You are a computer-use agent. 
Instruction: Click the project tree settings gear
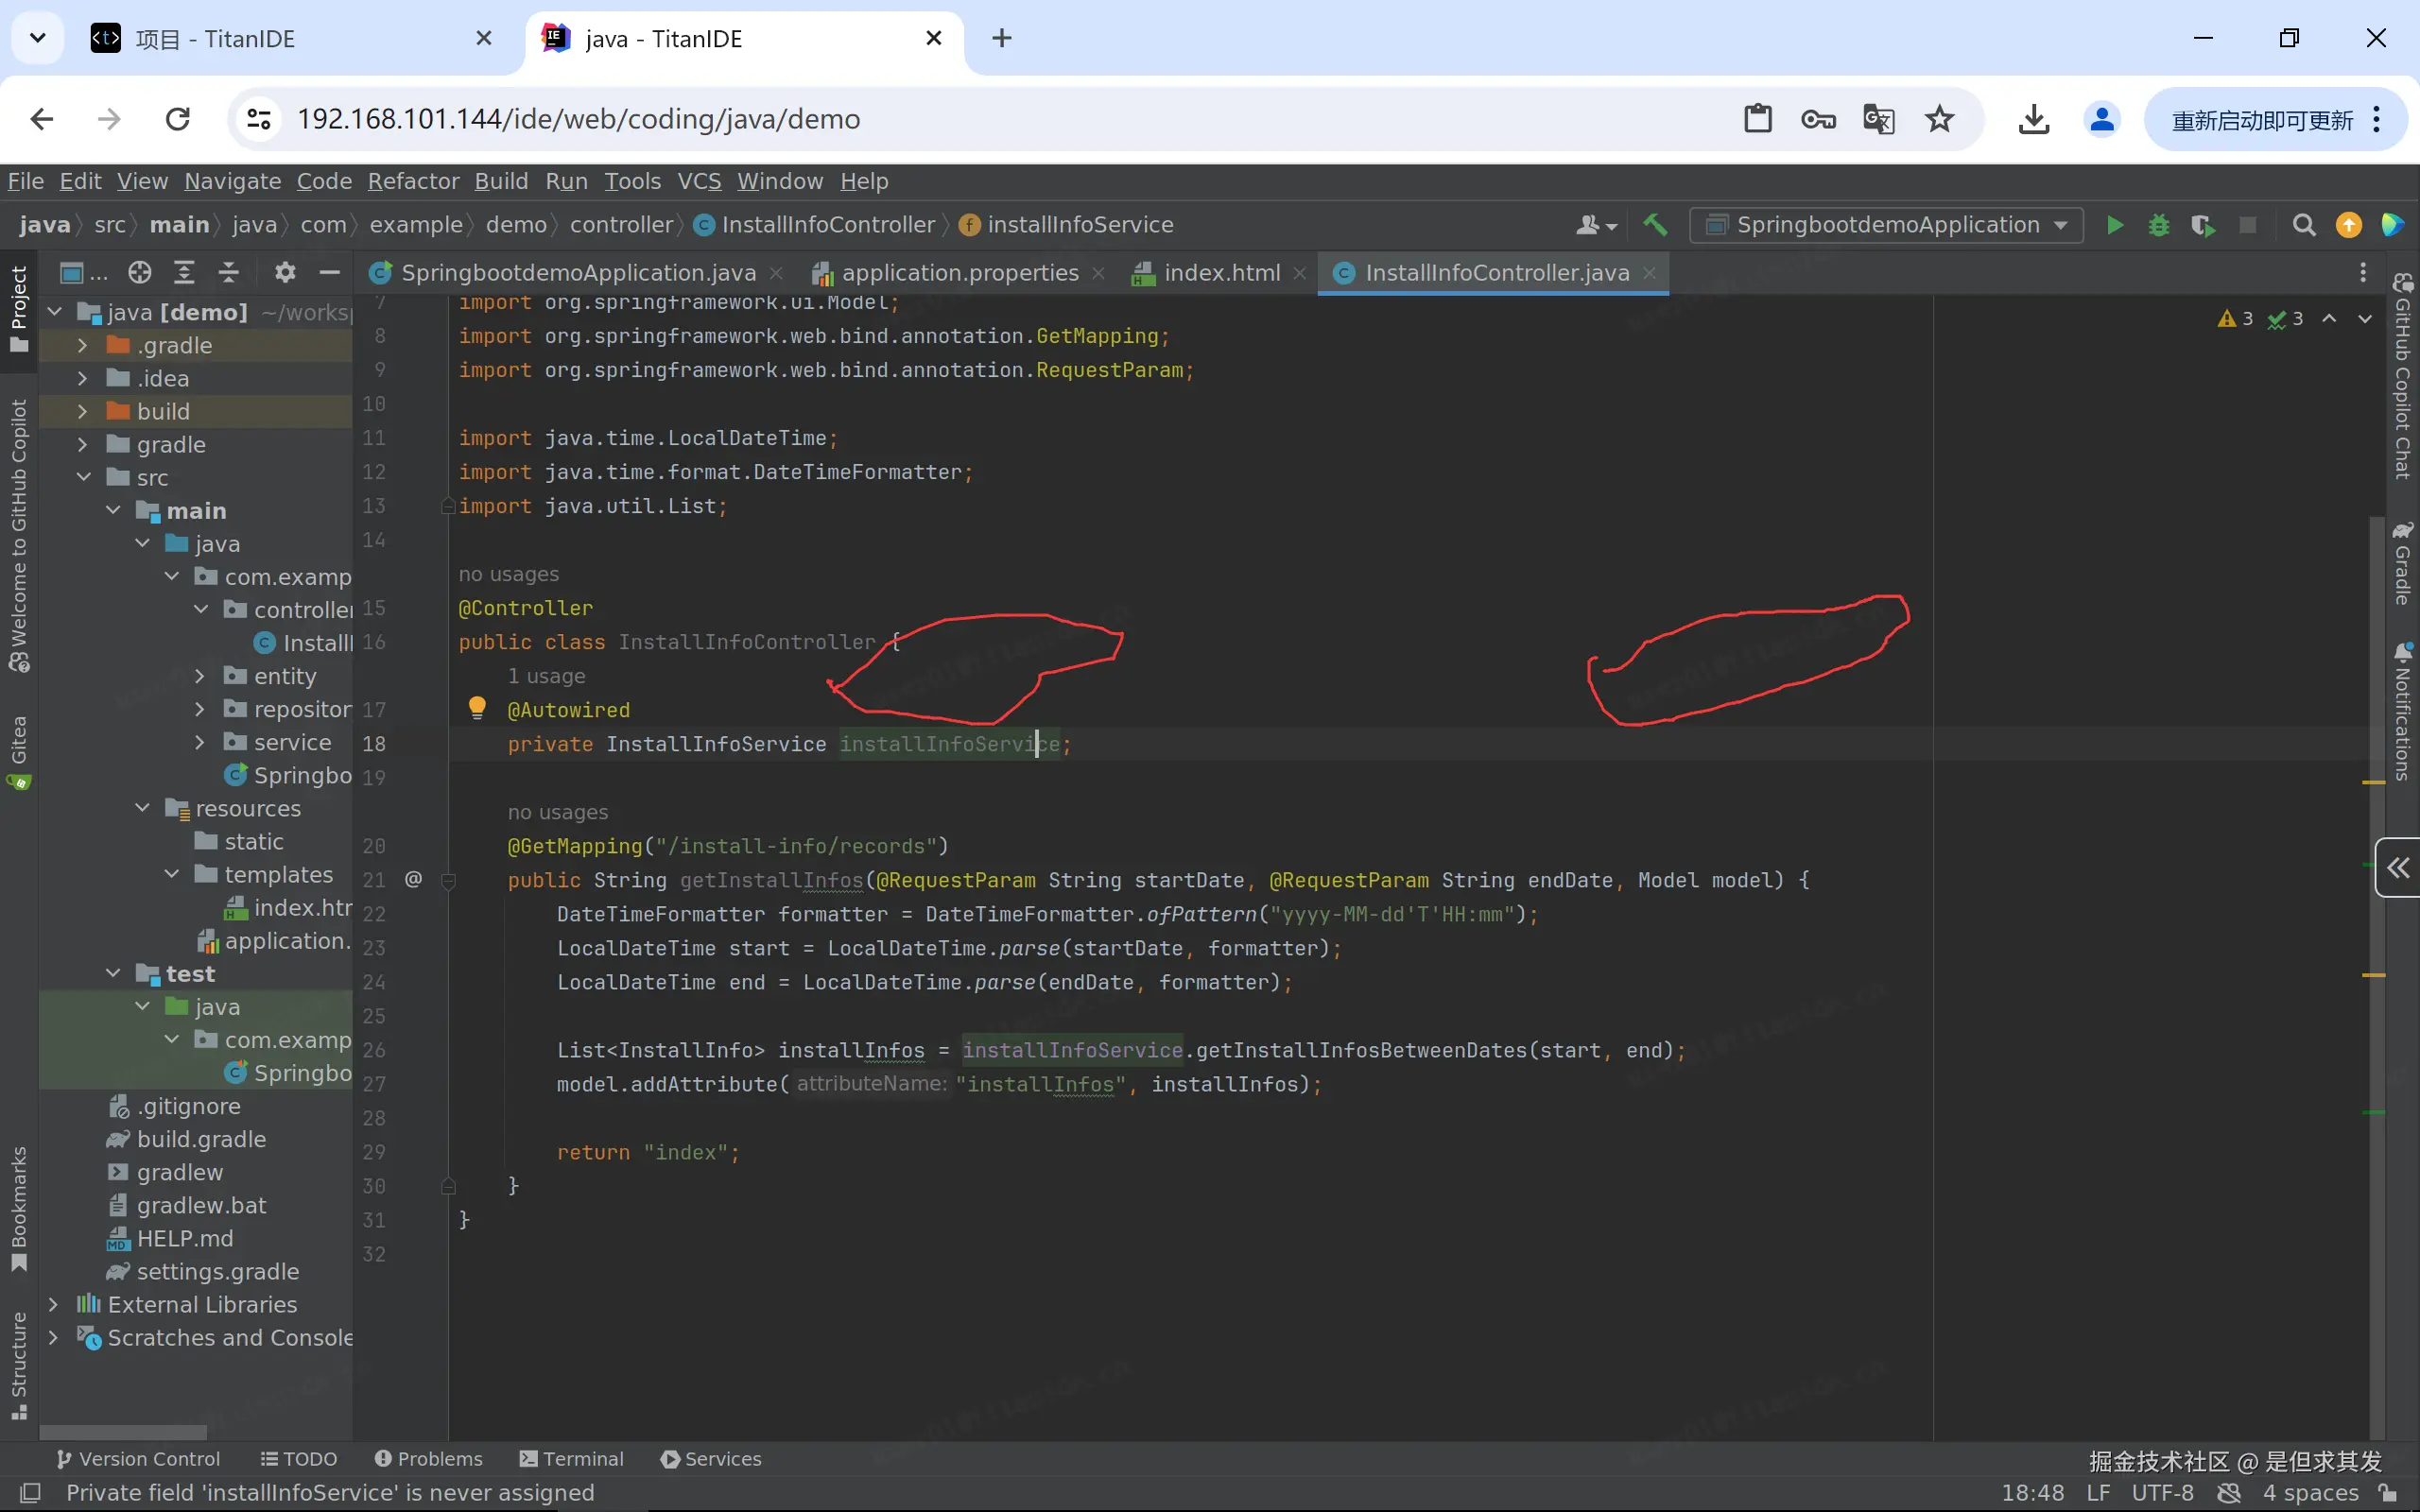[x=285, y=272]
